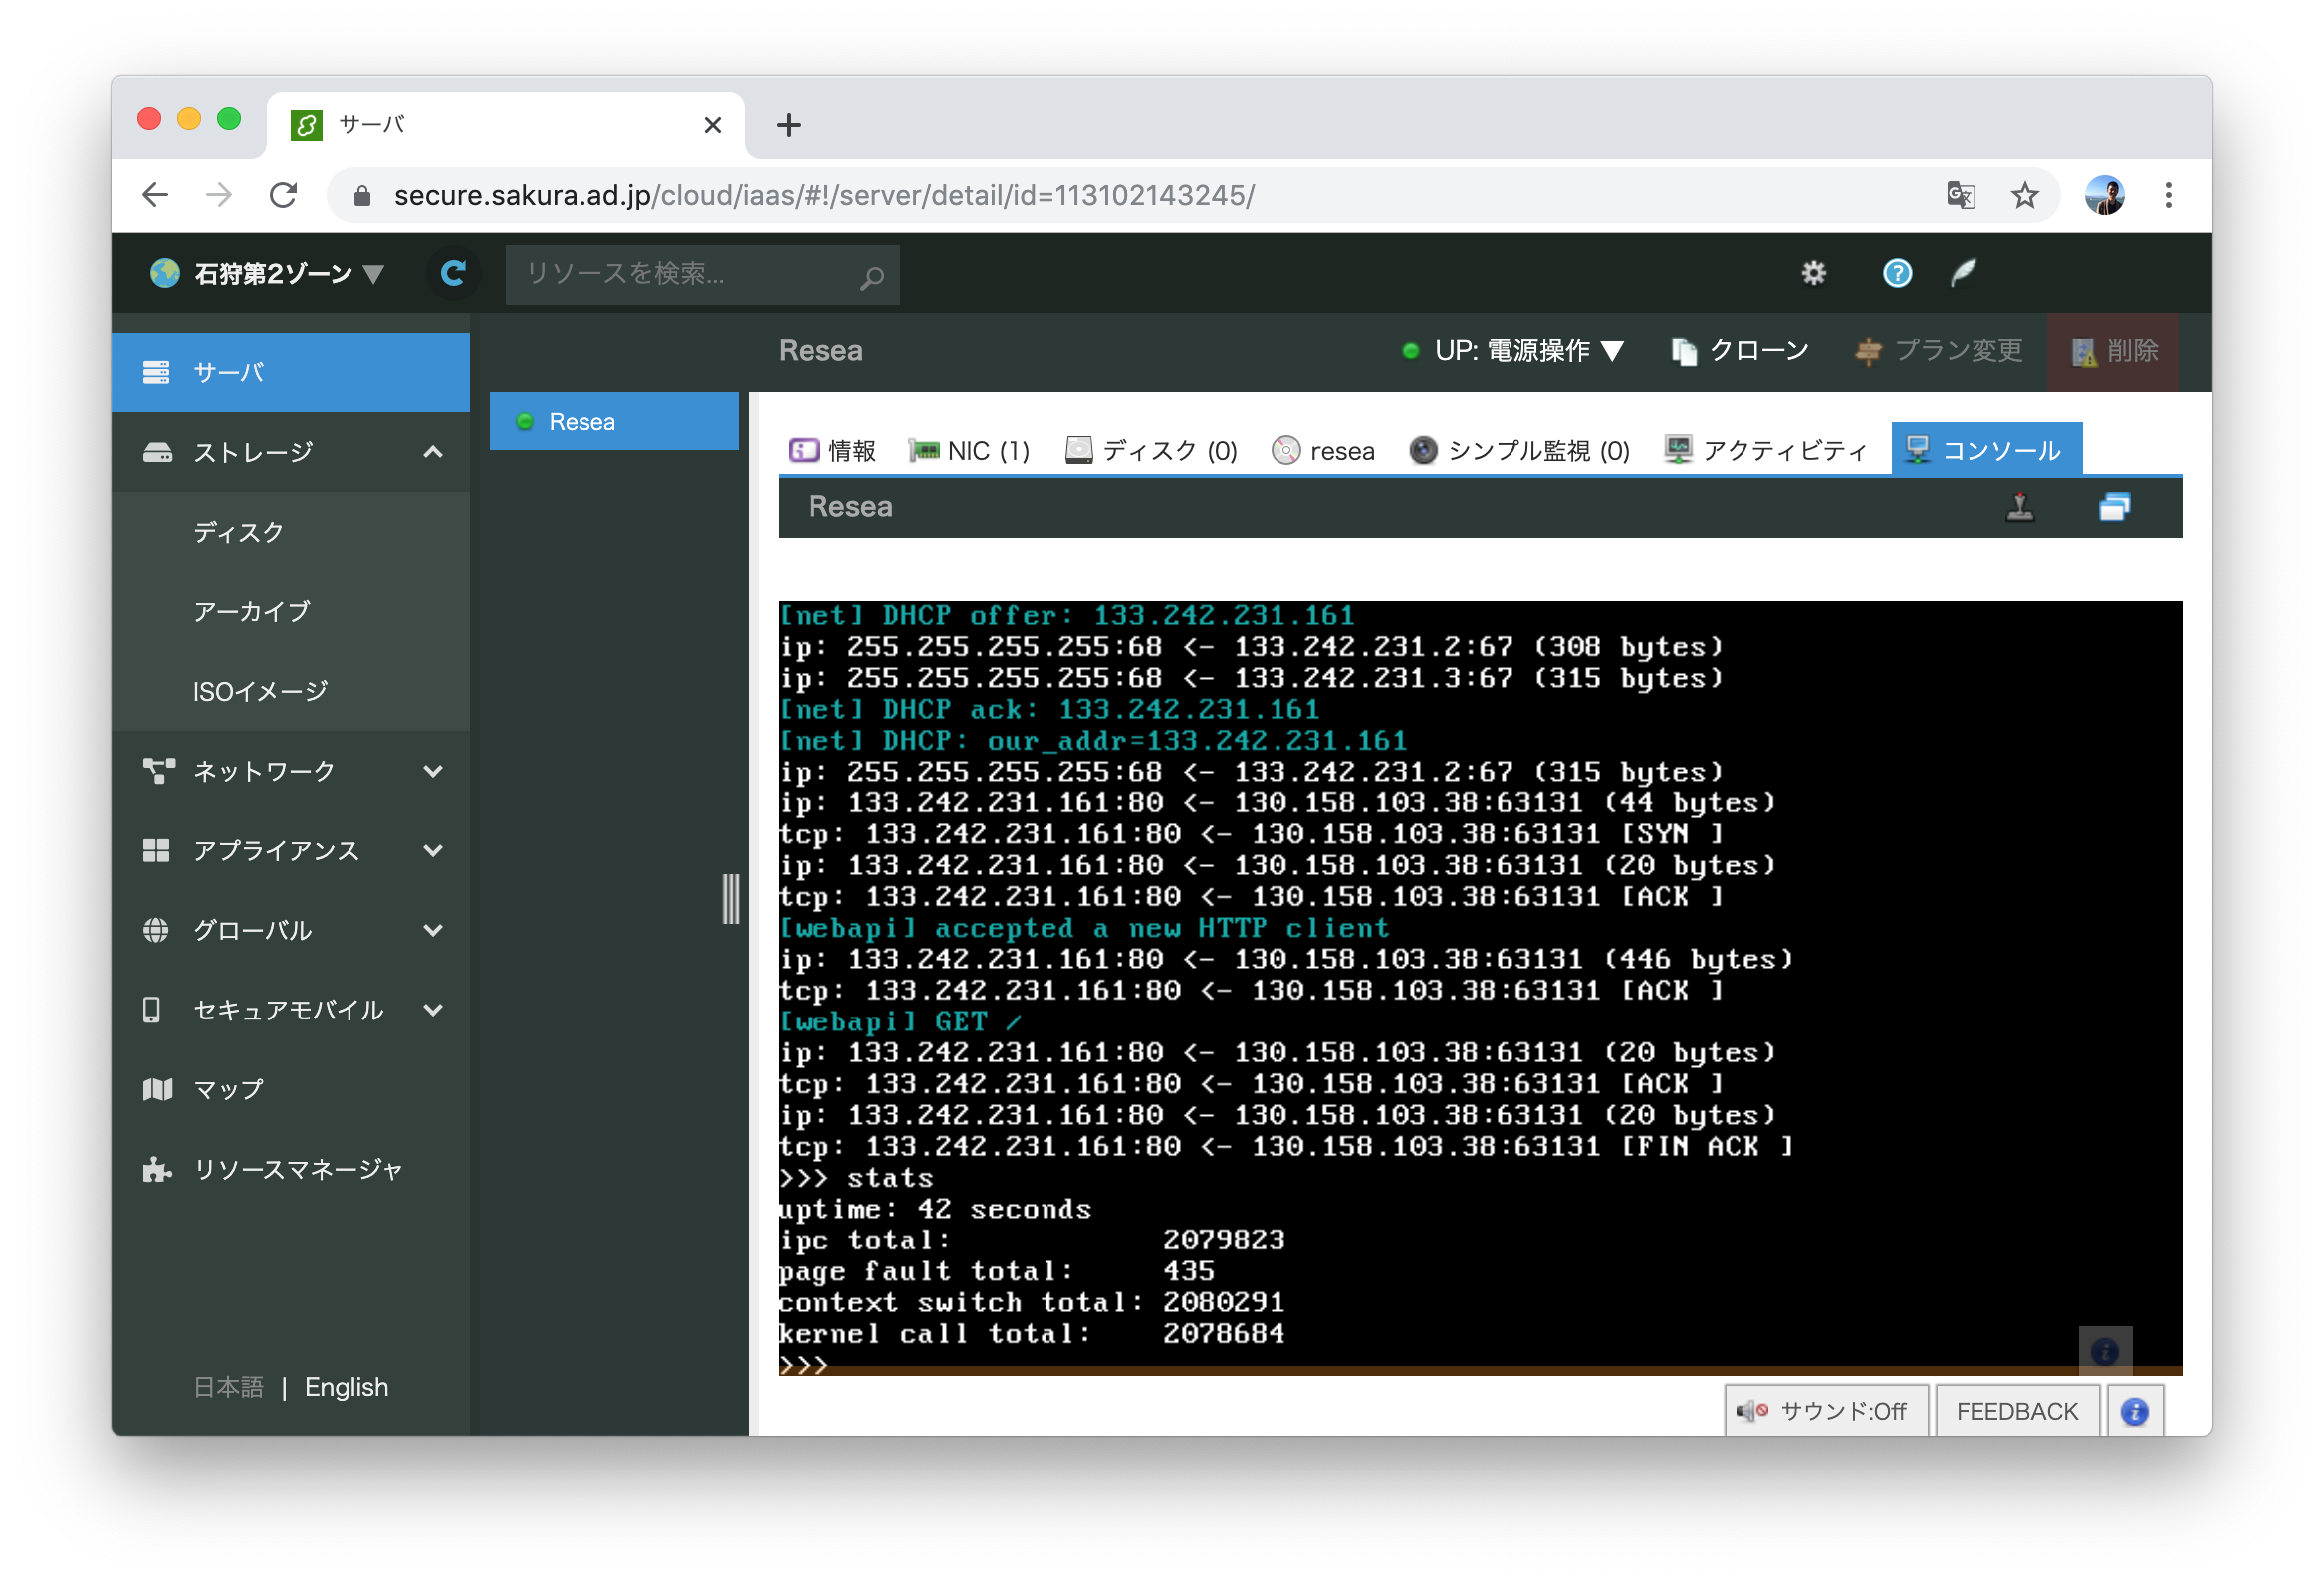Open help via the question mark icon
Screen dimensions: 2324x1583
[x=1896, y=272]
